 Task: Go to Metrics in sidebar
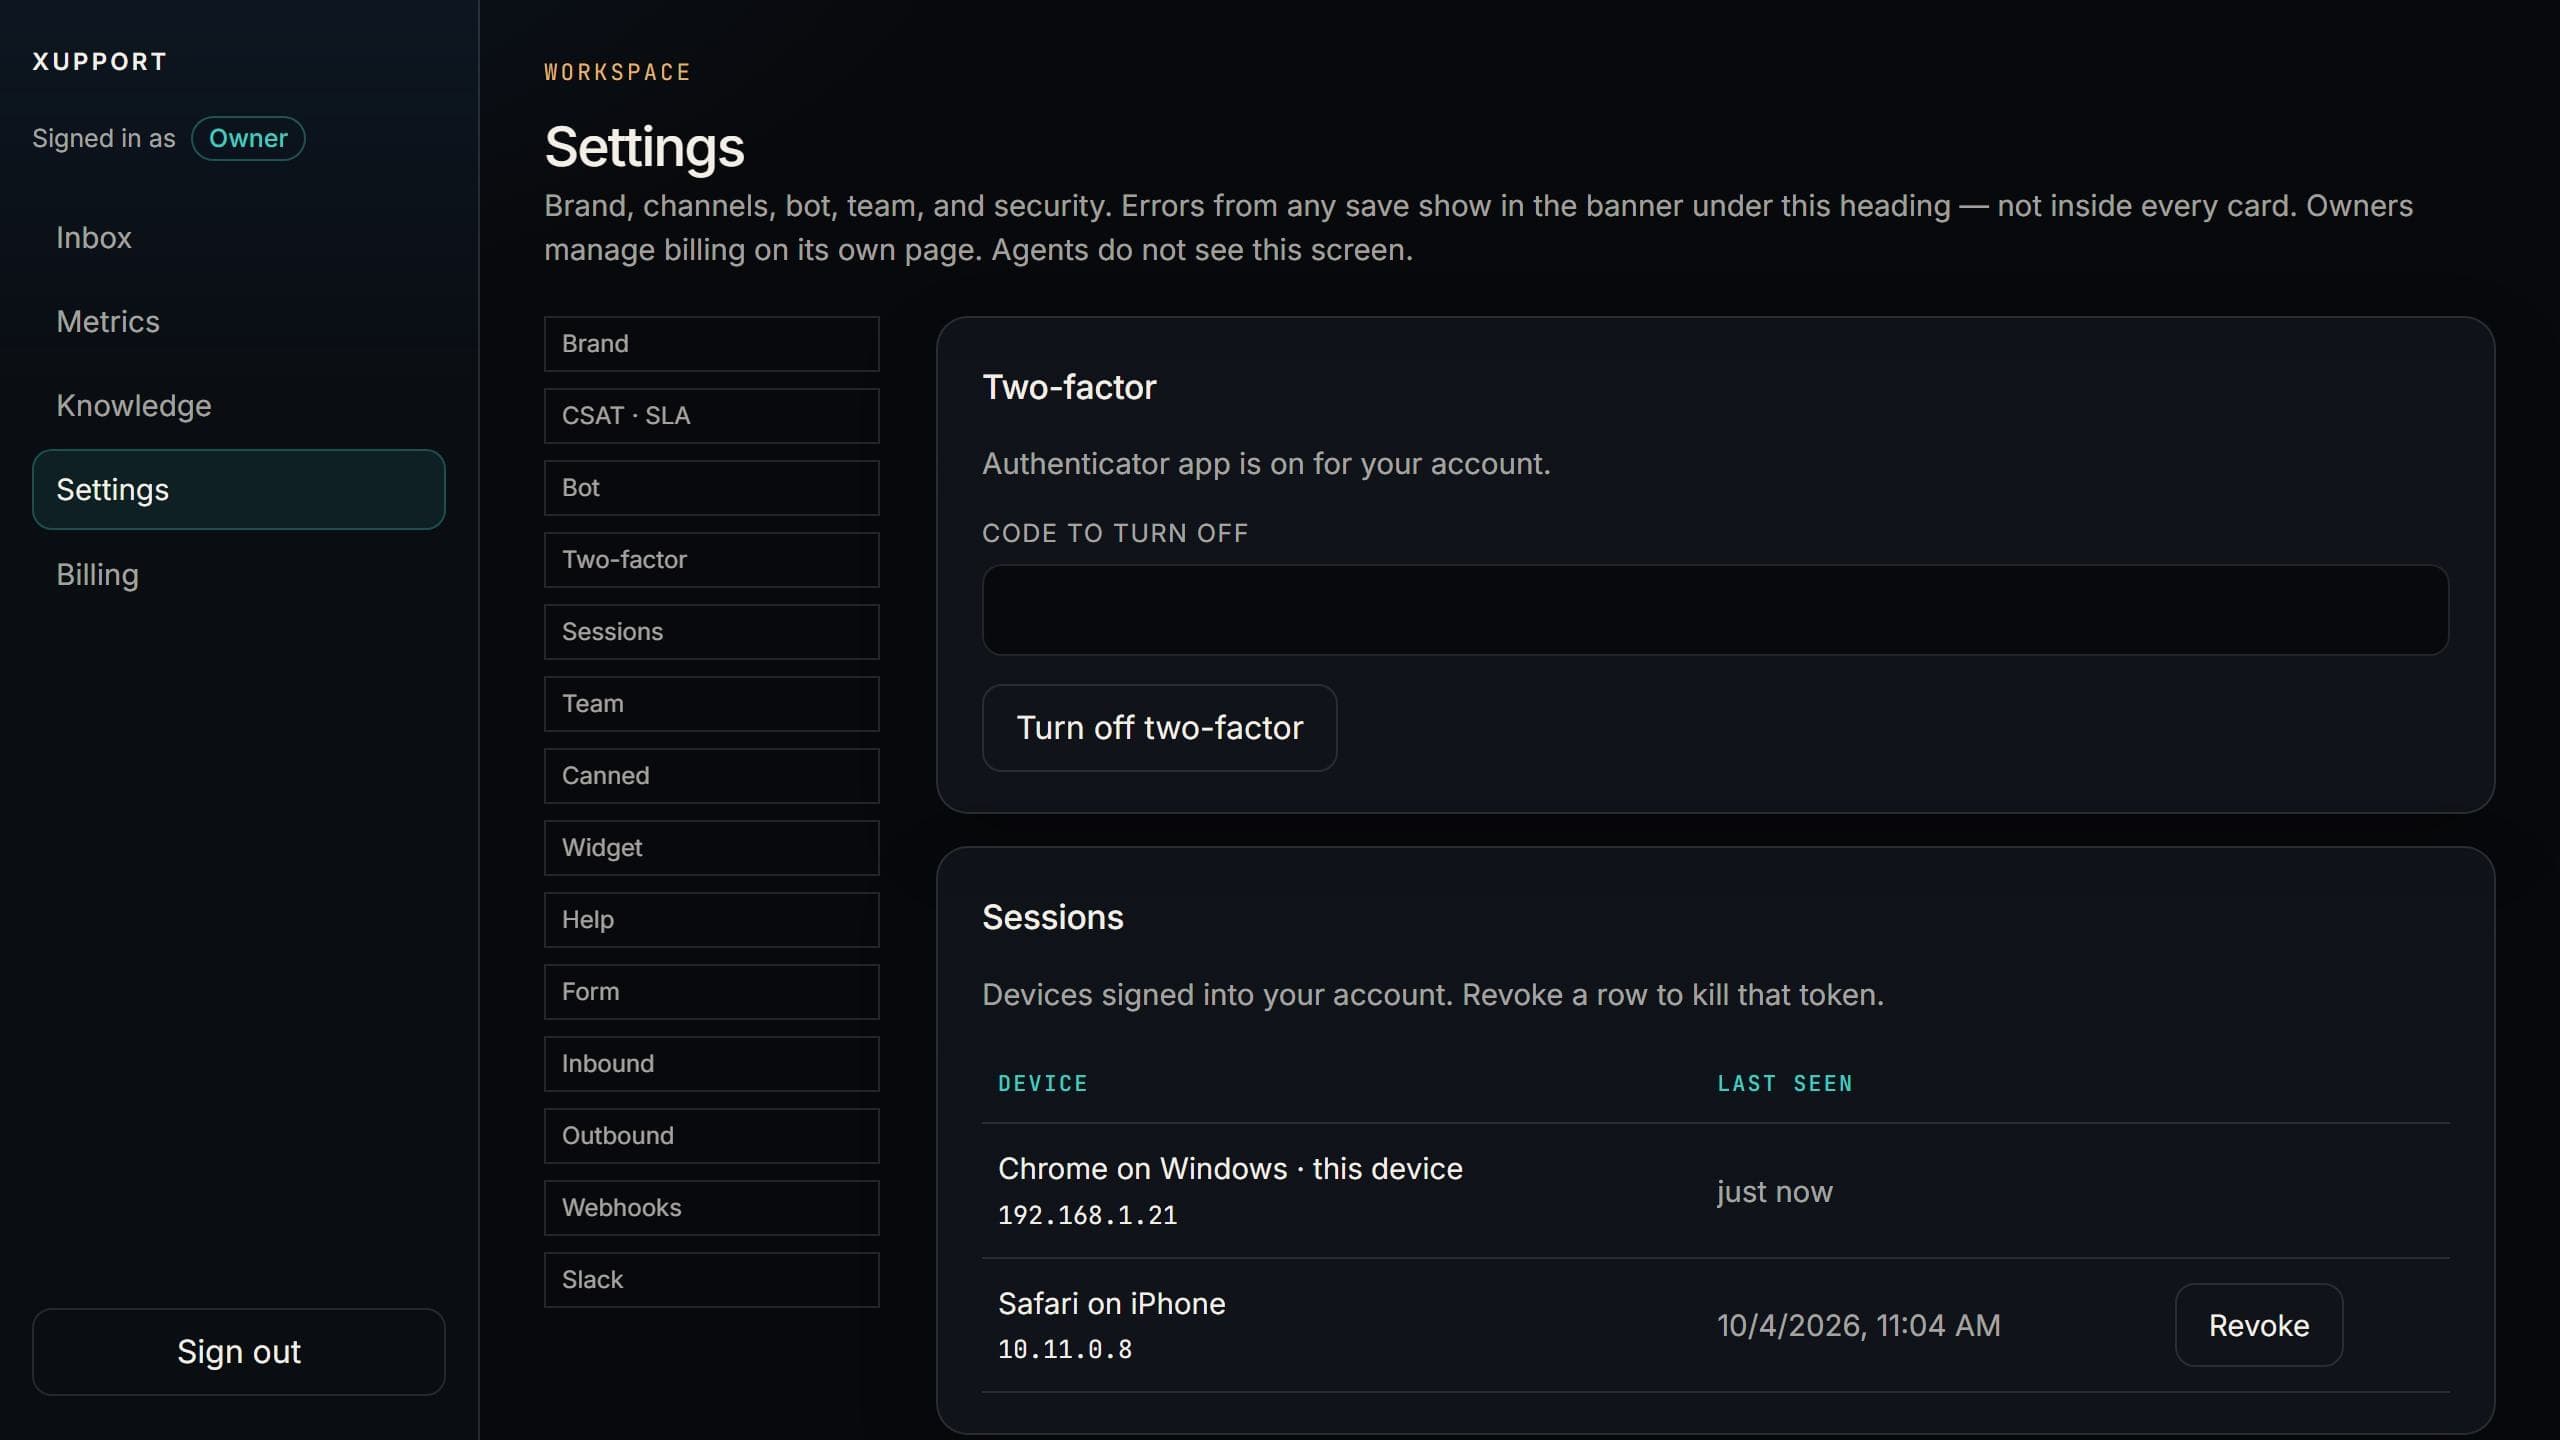click(x=238, y=321)
